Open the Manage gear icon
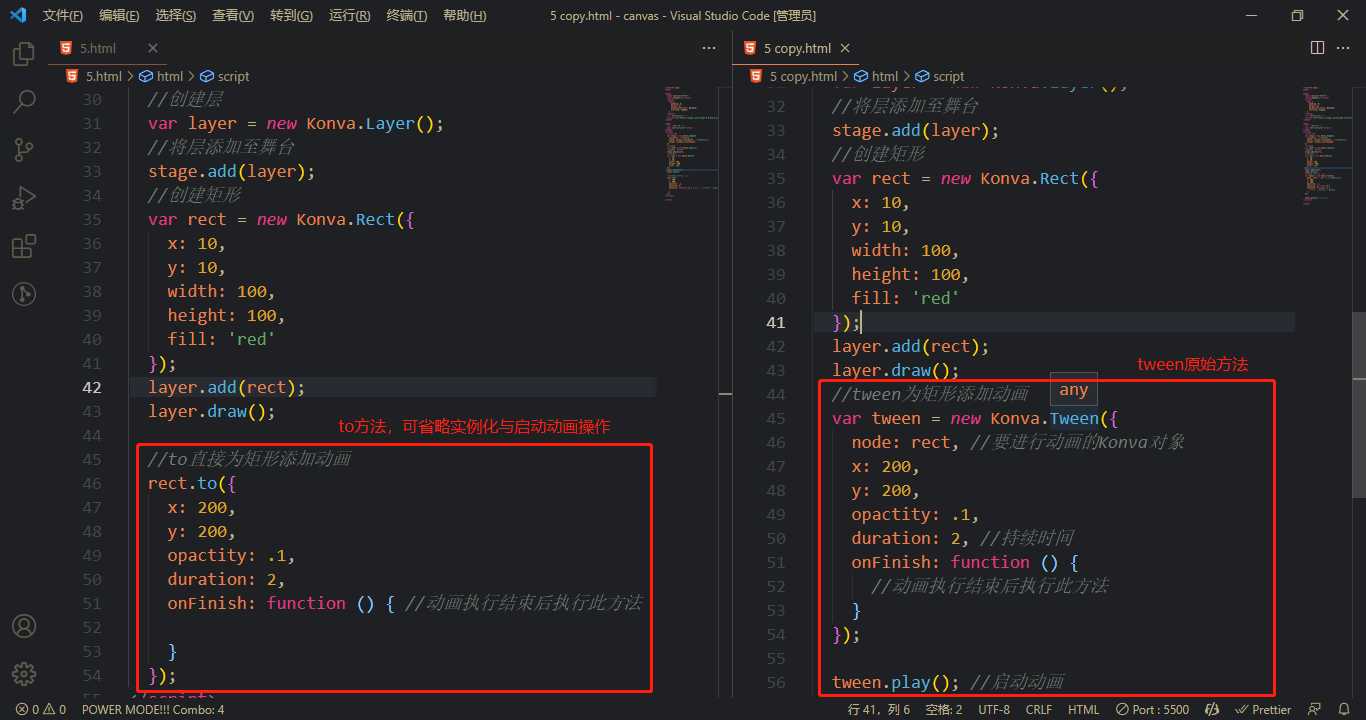 coord(24,674)
